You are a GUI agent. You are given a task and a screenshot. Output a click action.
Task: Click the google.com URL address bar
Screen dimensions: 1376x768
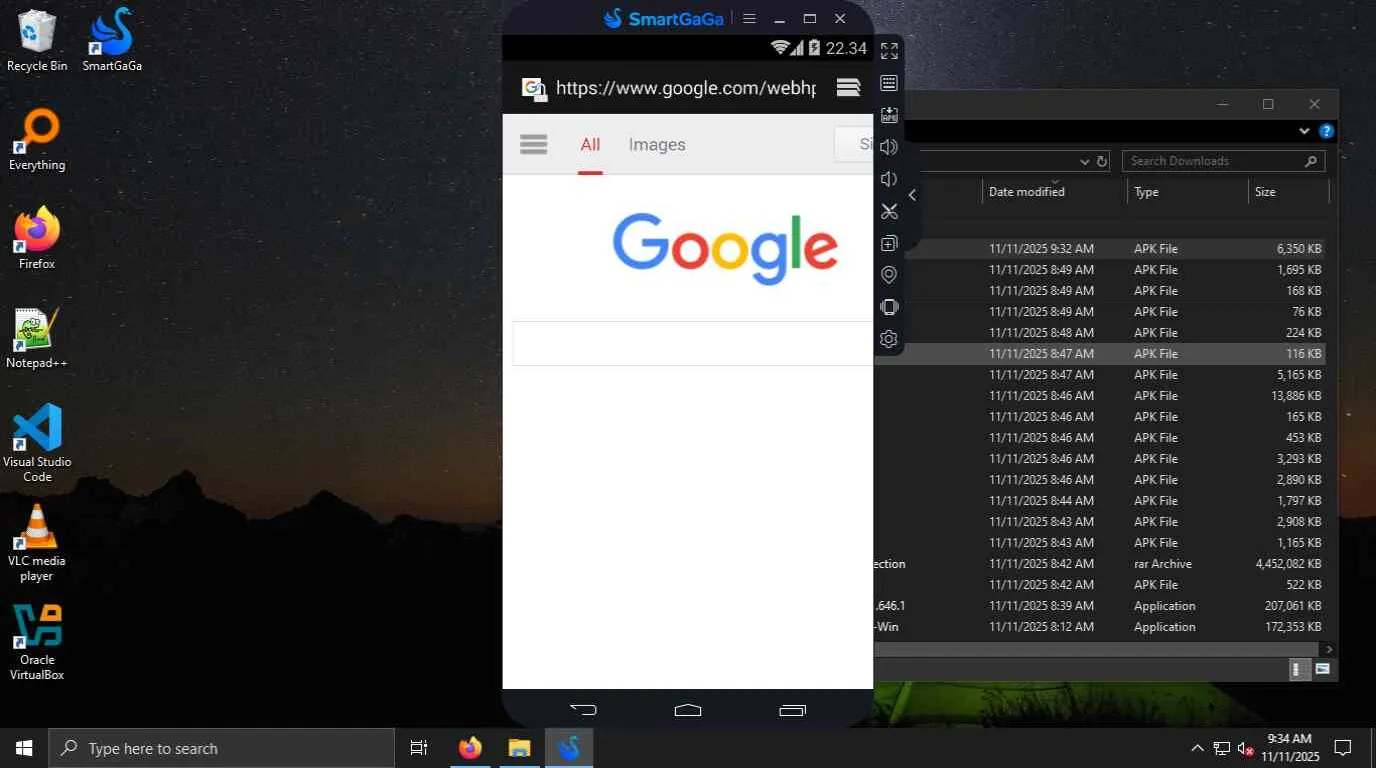[x=686, y=88]
